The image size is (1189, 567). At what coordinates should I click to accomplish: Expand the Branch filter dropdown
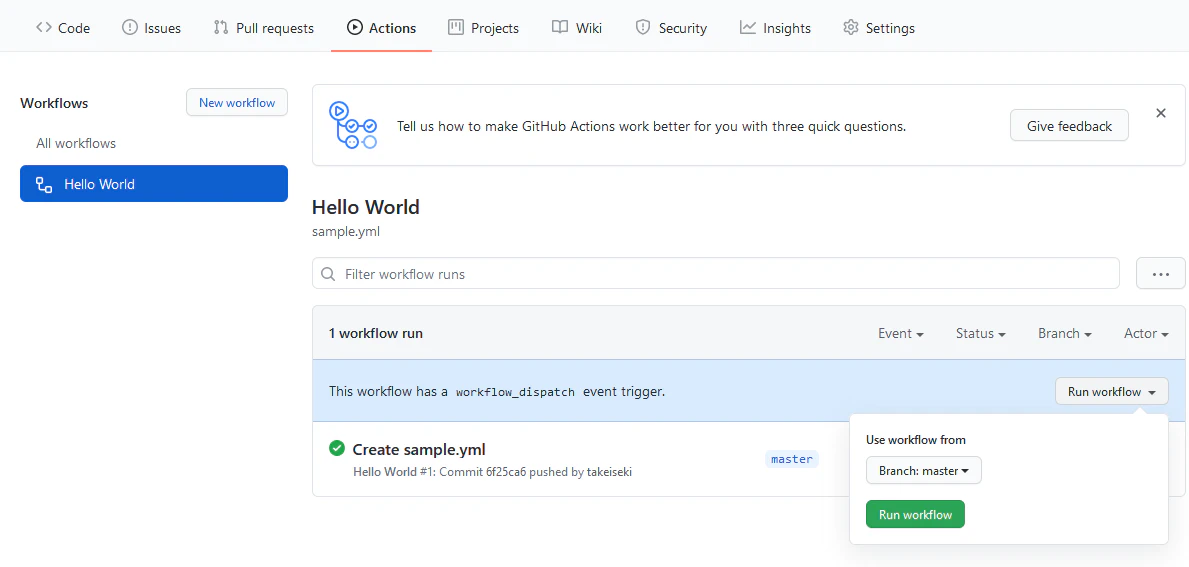coord(1065,334)
